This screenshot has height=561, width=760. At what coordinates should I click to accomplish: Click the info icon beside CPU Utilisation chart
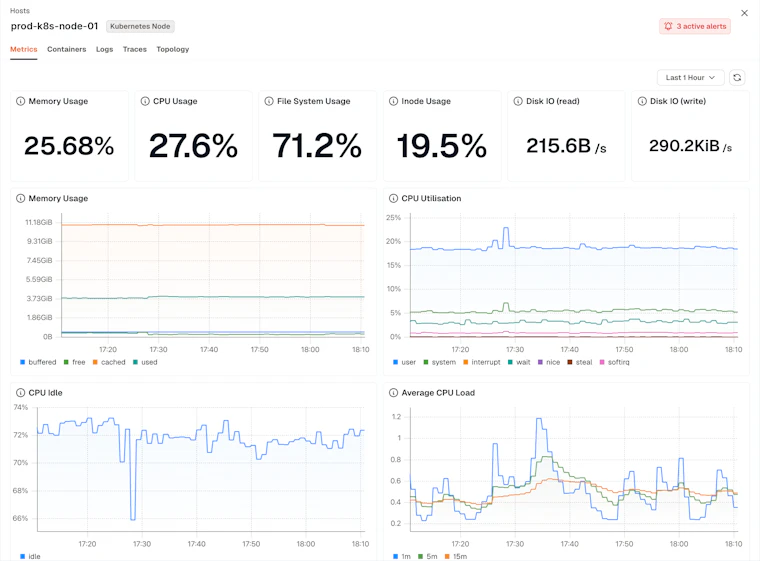pyautogui.click(x=393, y=198)
